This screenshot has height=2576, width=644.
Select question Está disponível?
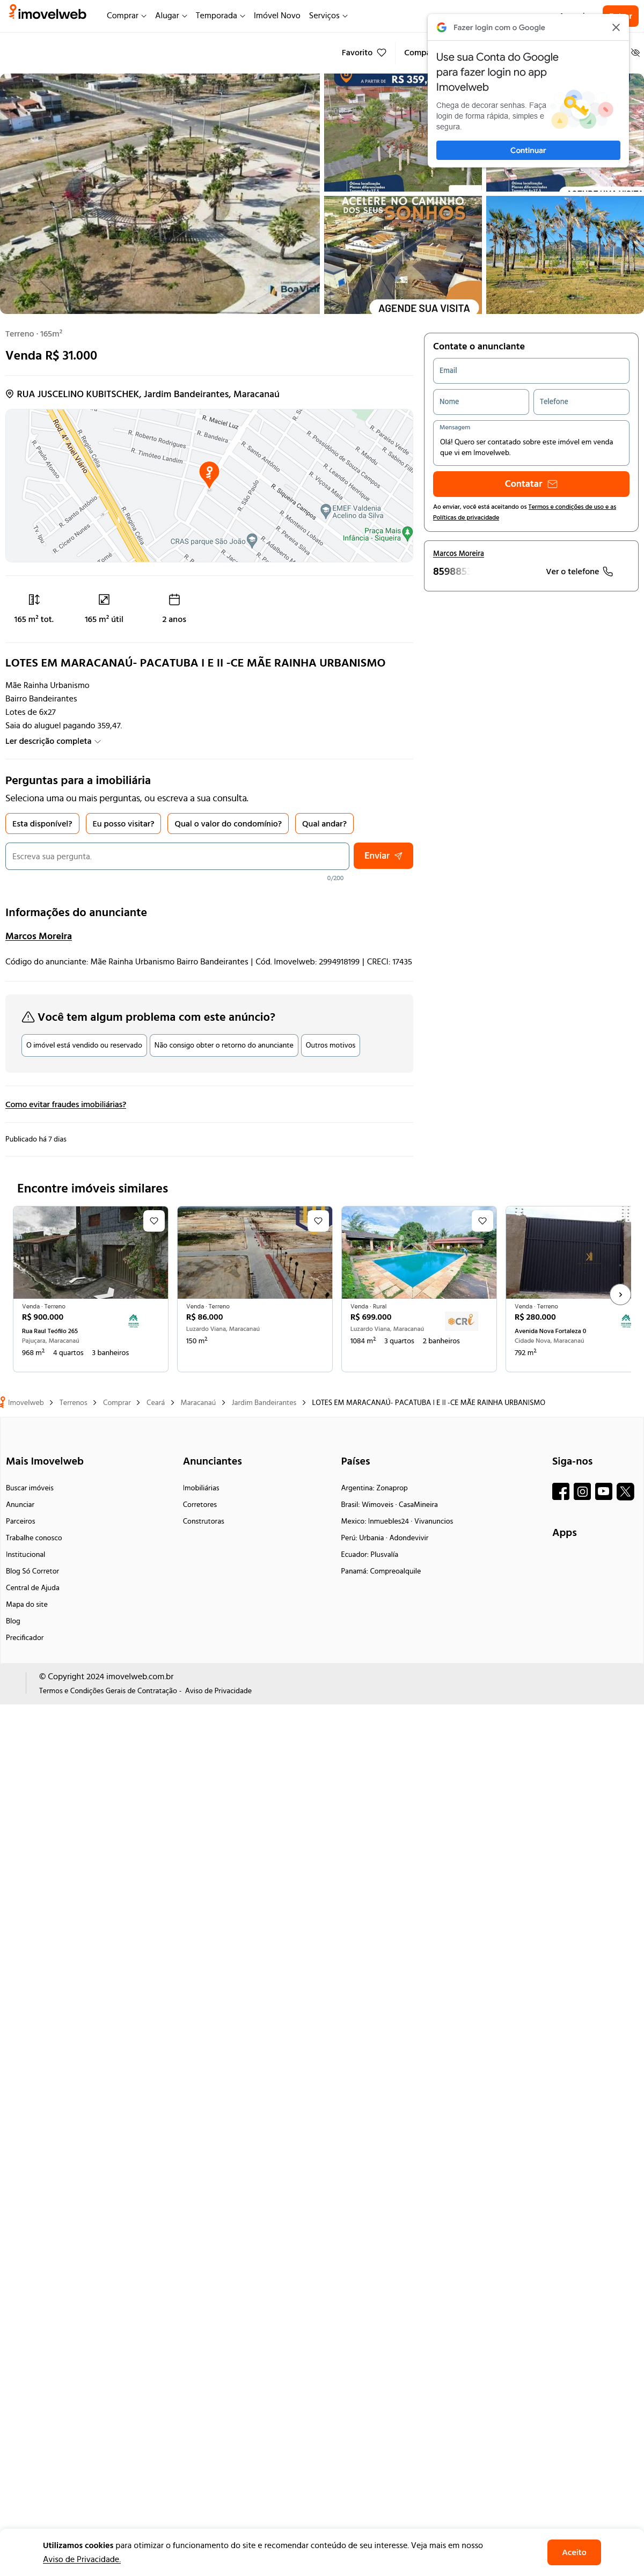point(42,824)
